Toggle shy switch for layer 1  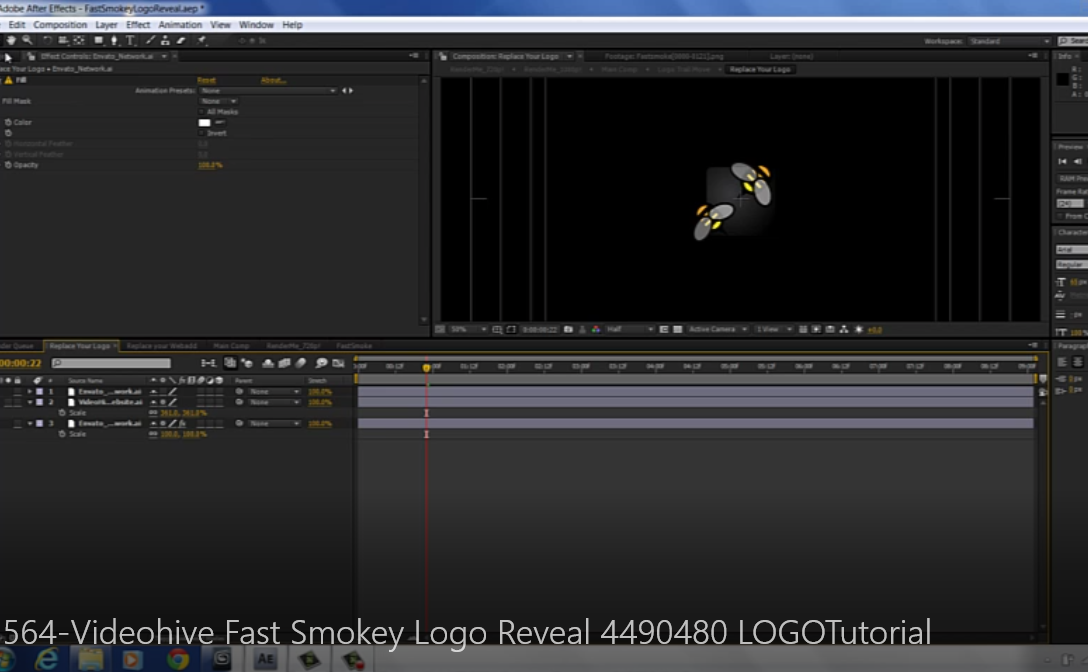tap(153, 392)
